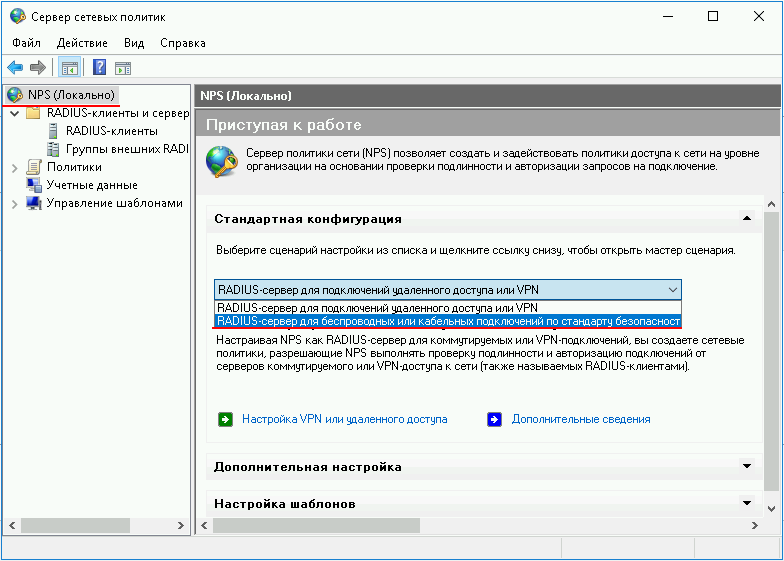The width and height of the screenshot is (784, 561).
Task: Click the RADIUS clients folder icon
Action: 33,113
